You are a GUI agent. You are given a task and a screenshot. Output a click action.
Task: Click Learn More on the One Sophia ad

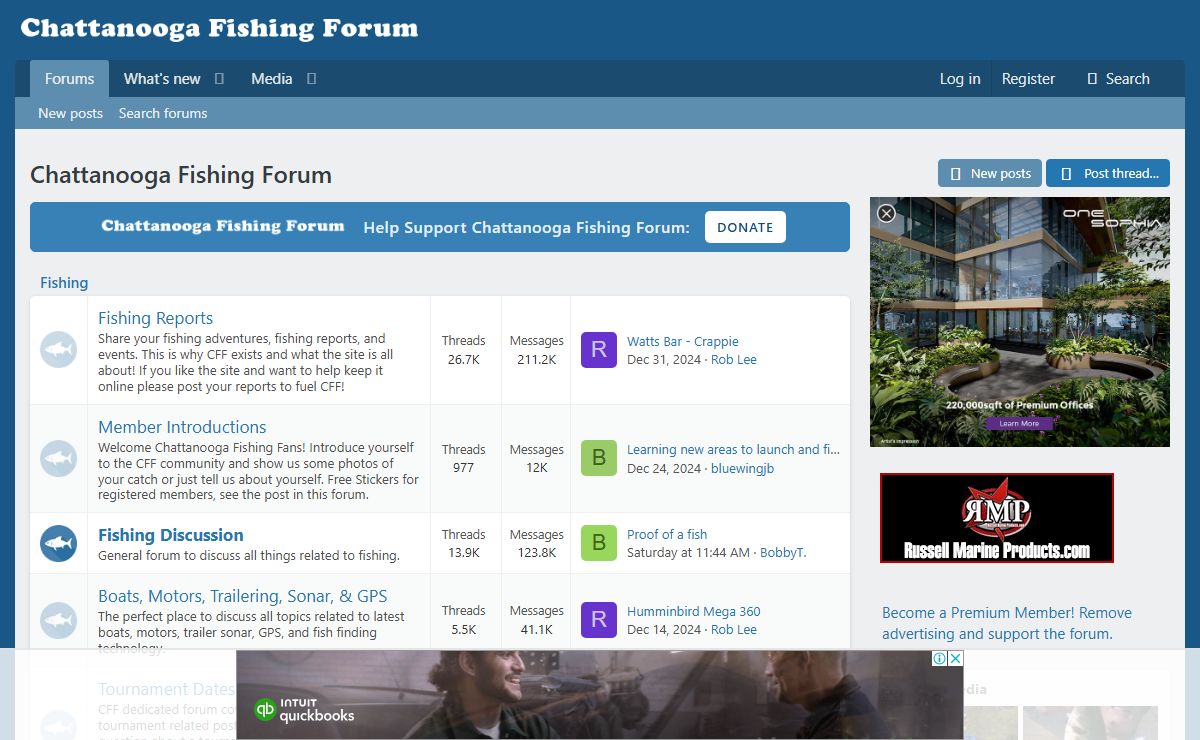[x=1019, y=423]
